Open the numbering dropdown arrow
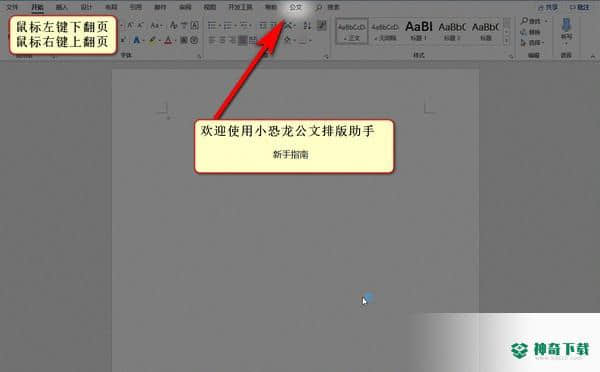600x372 pixels. tap(235, 26)
